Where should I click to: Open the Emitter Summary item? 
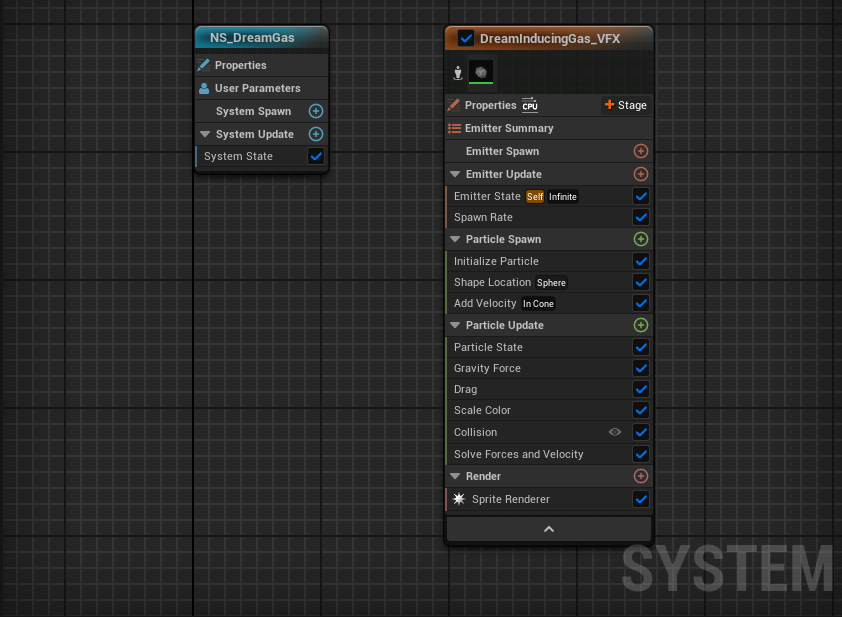(x=508, y=128)
